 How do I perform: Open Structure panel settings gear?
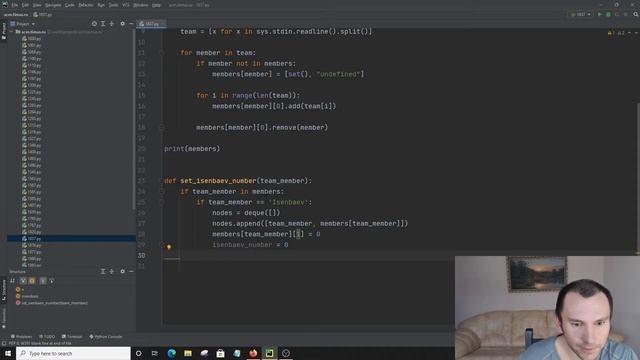(122, 271)
